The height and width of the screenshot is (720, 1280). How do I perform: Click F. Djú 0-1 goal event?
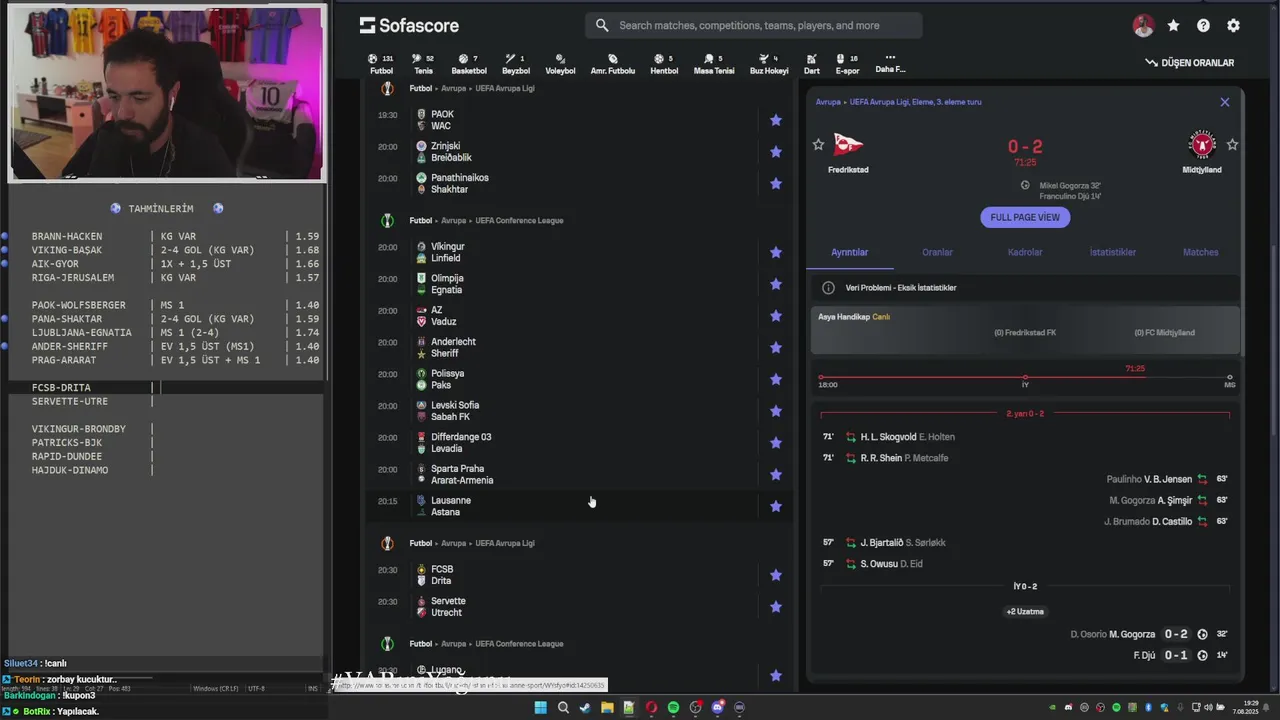click(1180, 655)
